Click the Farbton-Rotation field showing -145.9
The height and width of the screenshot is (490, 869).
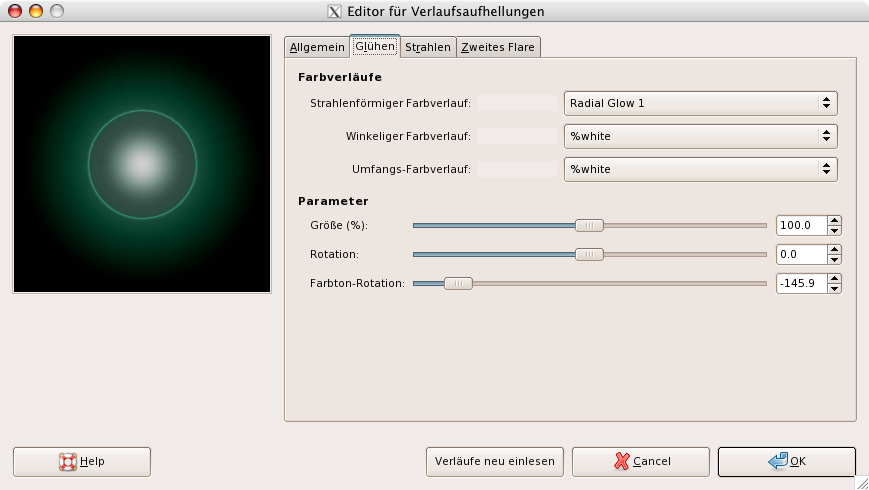801,284
